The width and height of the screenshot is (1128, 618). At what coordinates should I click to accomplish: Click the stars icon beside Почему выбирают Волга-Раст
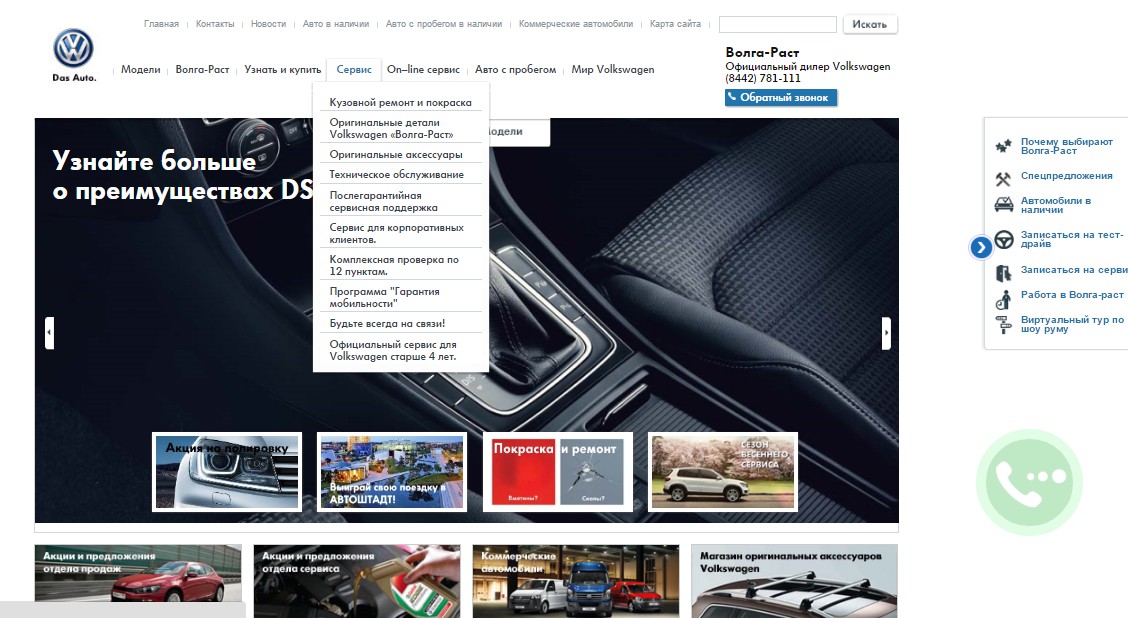(1003, 147)
